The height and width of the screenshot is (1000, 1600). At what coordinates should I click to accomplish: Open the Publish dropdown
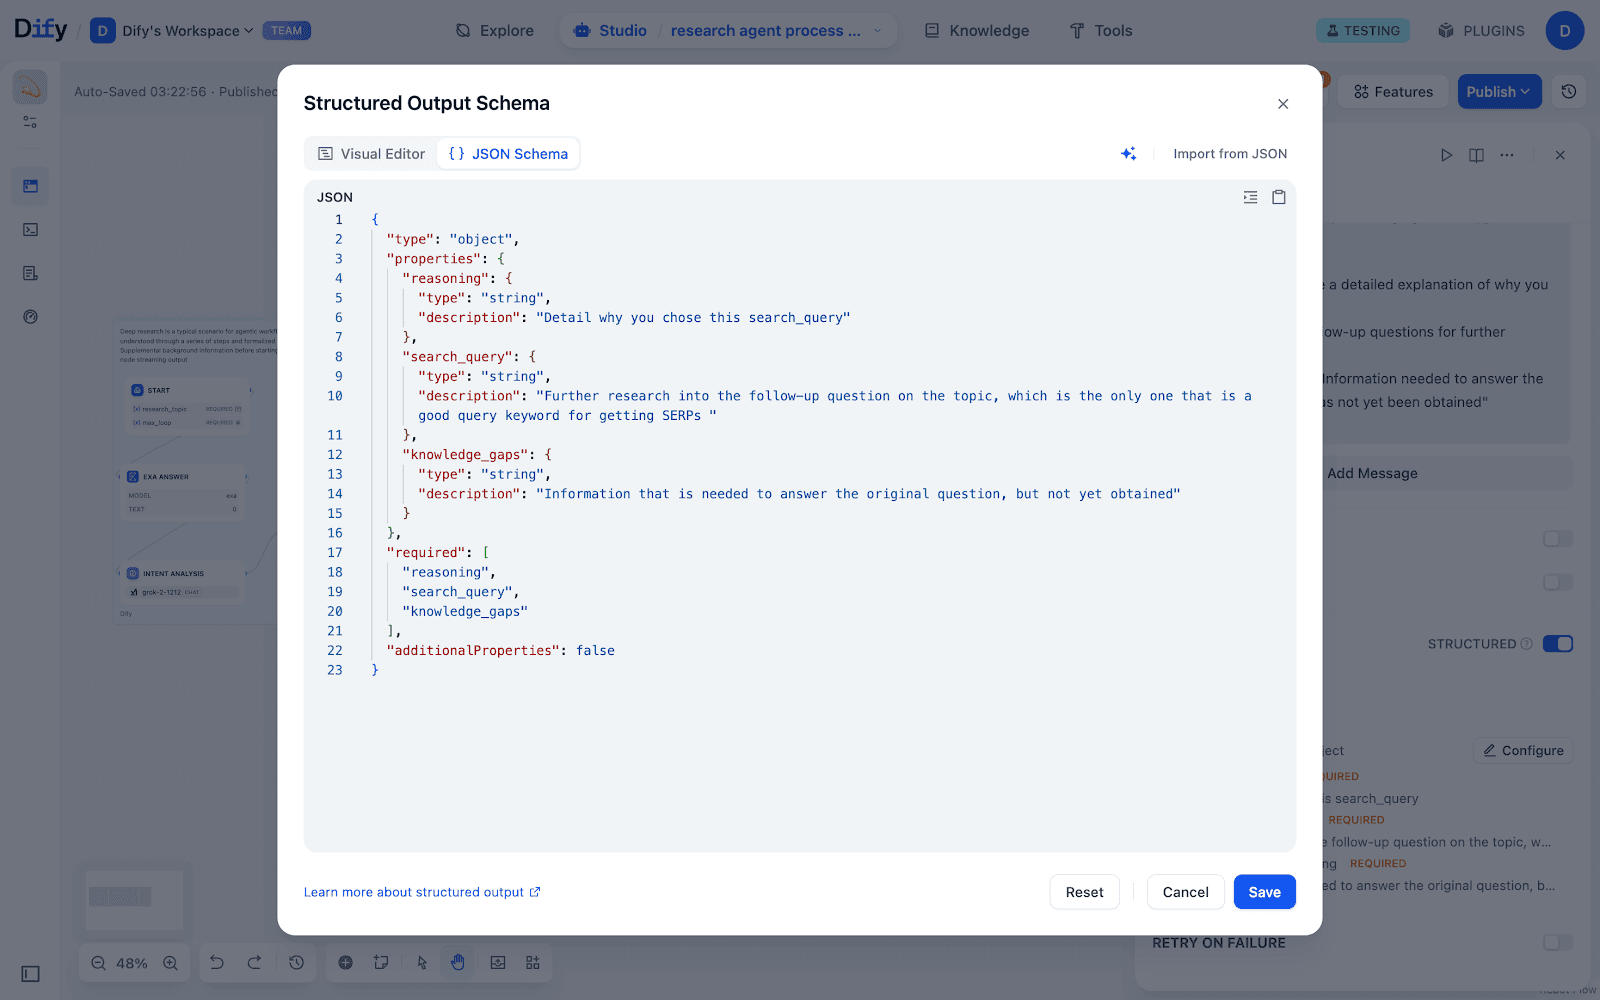click(x=1498, y=92)
